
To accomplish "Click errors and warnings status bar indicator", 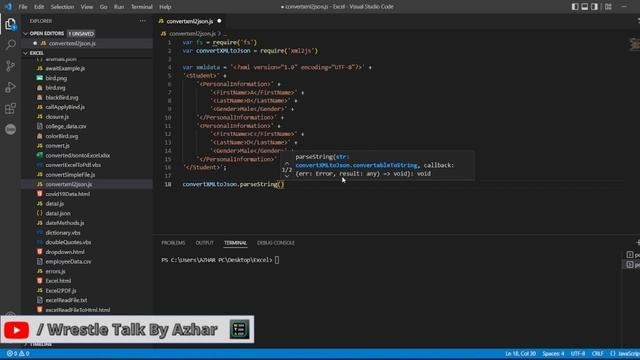I will pos(18,353).
